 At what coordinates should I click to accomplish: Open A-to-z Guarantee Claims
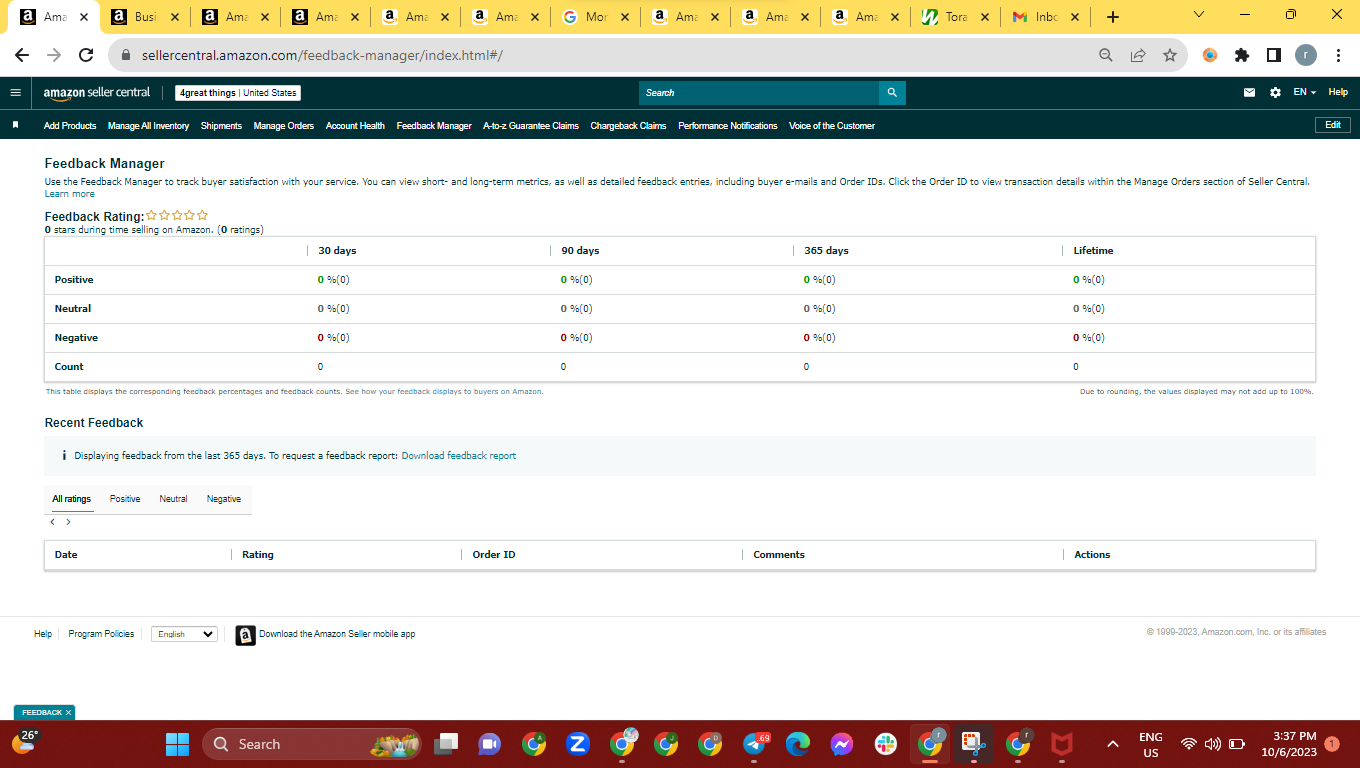(531, 126)
